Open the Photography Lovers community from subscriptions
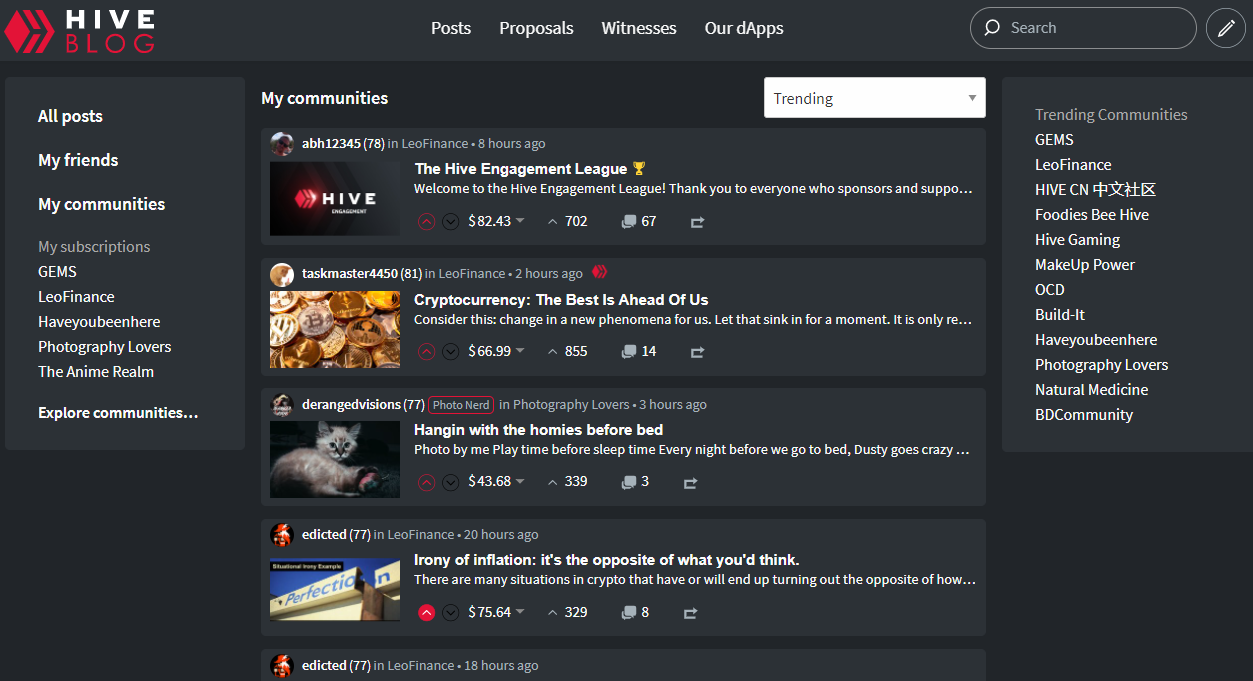 point(104,346)
